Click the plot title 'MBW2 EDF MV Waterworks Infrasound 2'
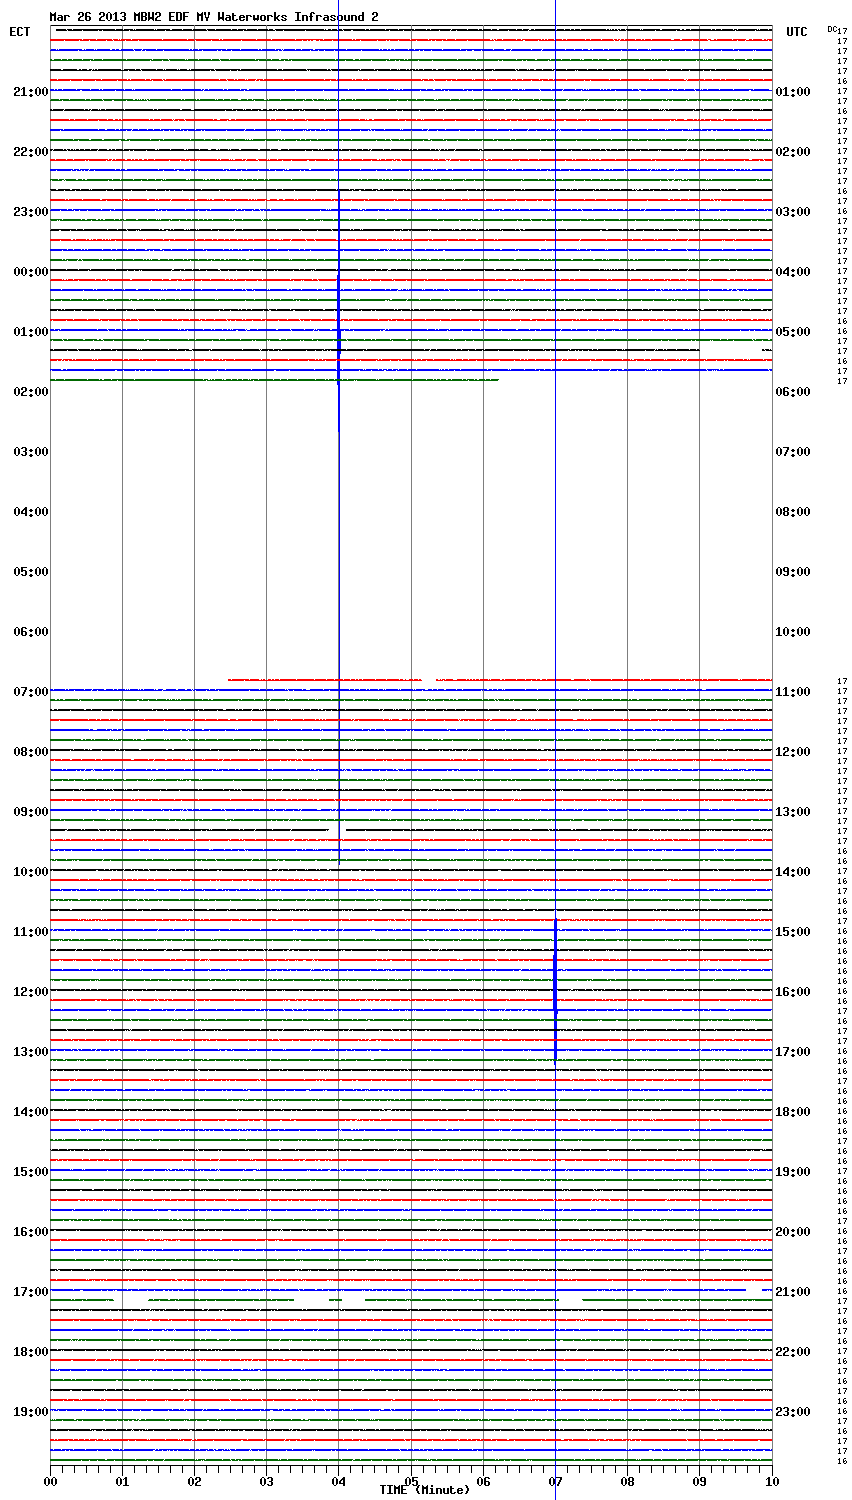The width and height of the screenshot is (852, 1500). pos(256,17)
